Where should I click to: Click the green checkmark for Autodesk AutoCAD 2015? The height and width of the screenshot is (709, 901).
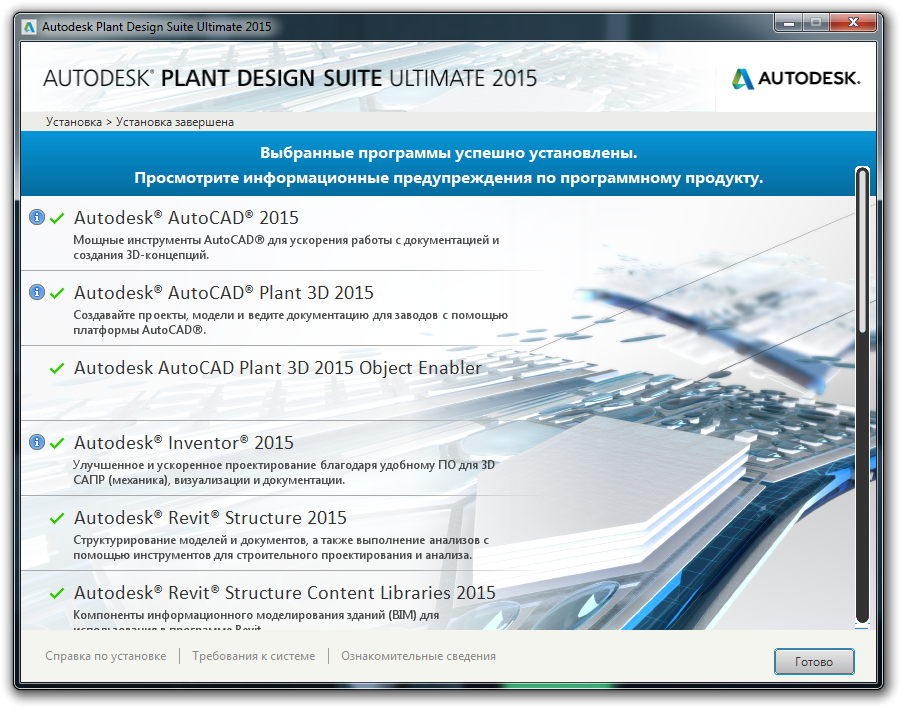point(57,218)
